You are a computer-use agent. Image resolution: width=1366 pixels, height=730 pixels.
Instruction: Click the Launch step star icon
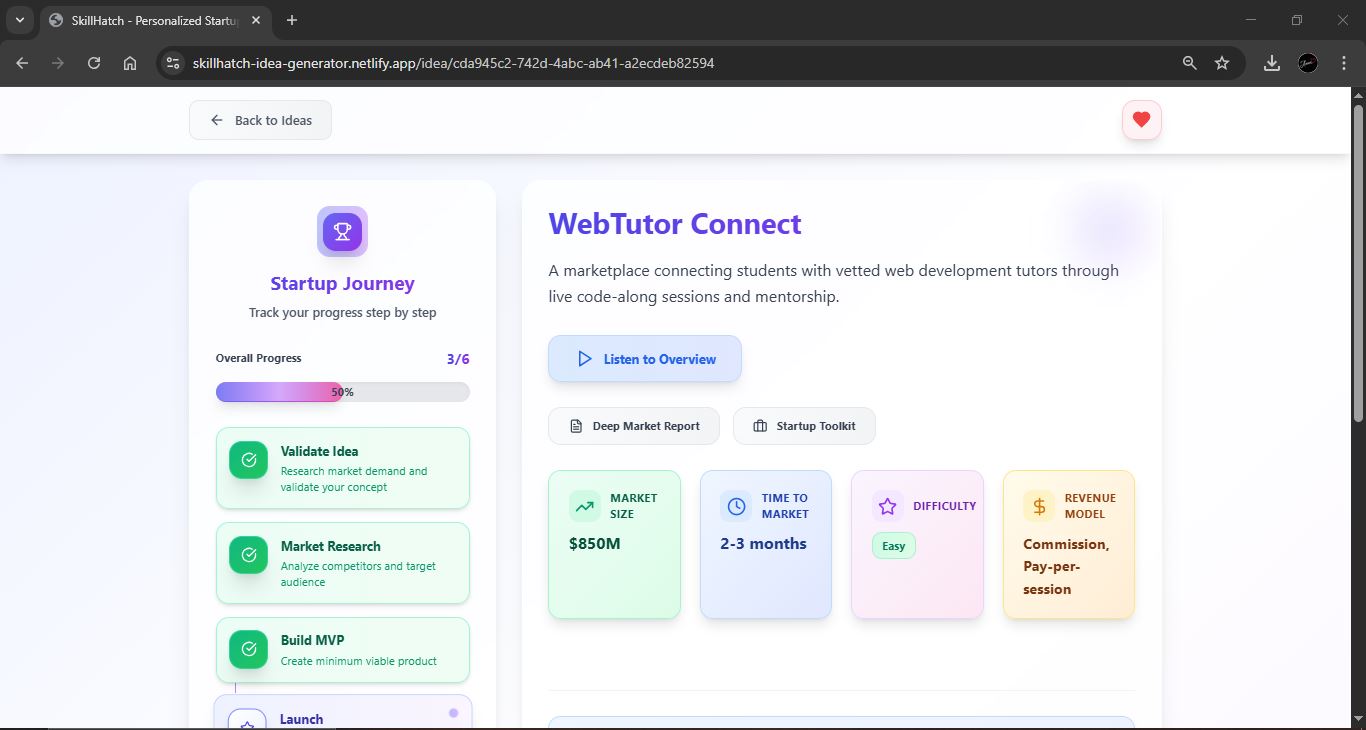pos(247,719)
